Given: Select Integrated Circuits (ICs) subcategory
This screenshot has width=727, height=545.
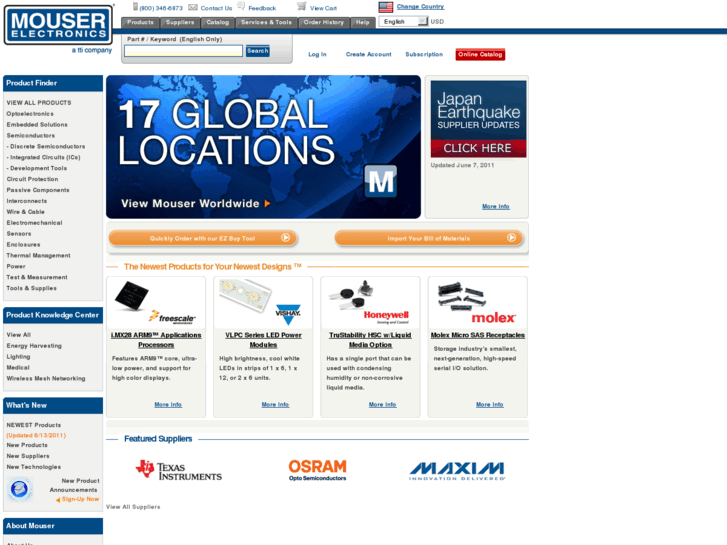Looking at the screenshot, I should (x=44, y=157).
